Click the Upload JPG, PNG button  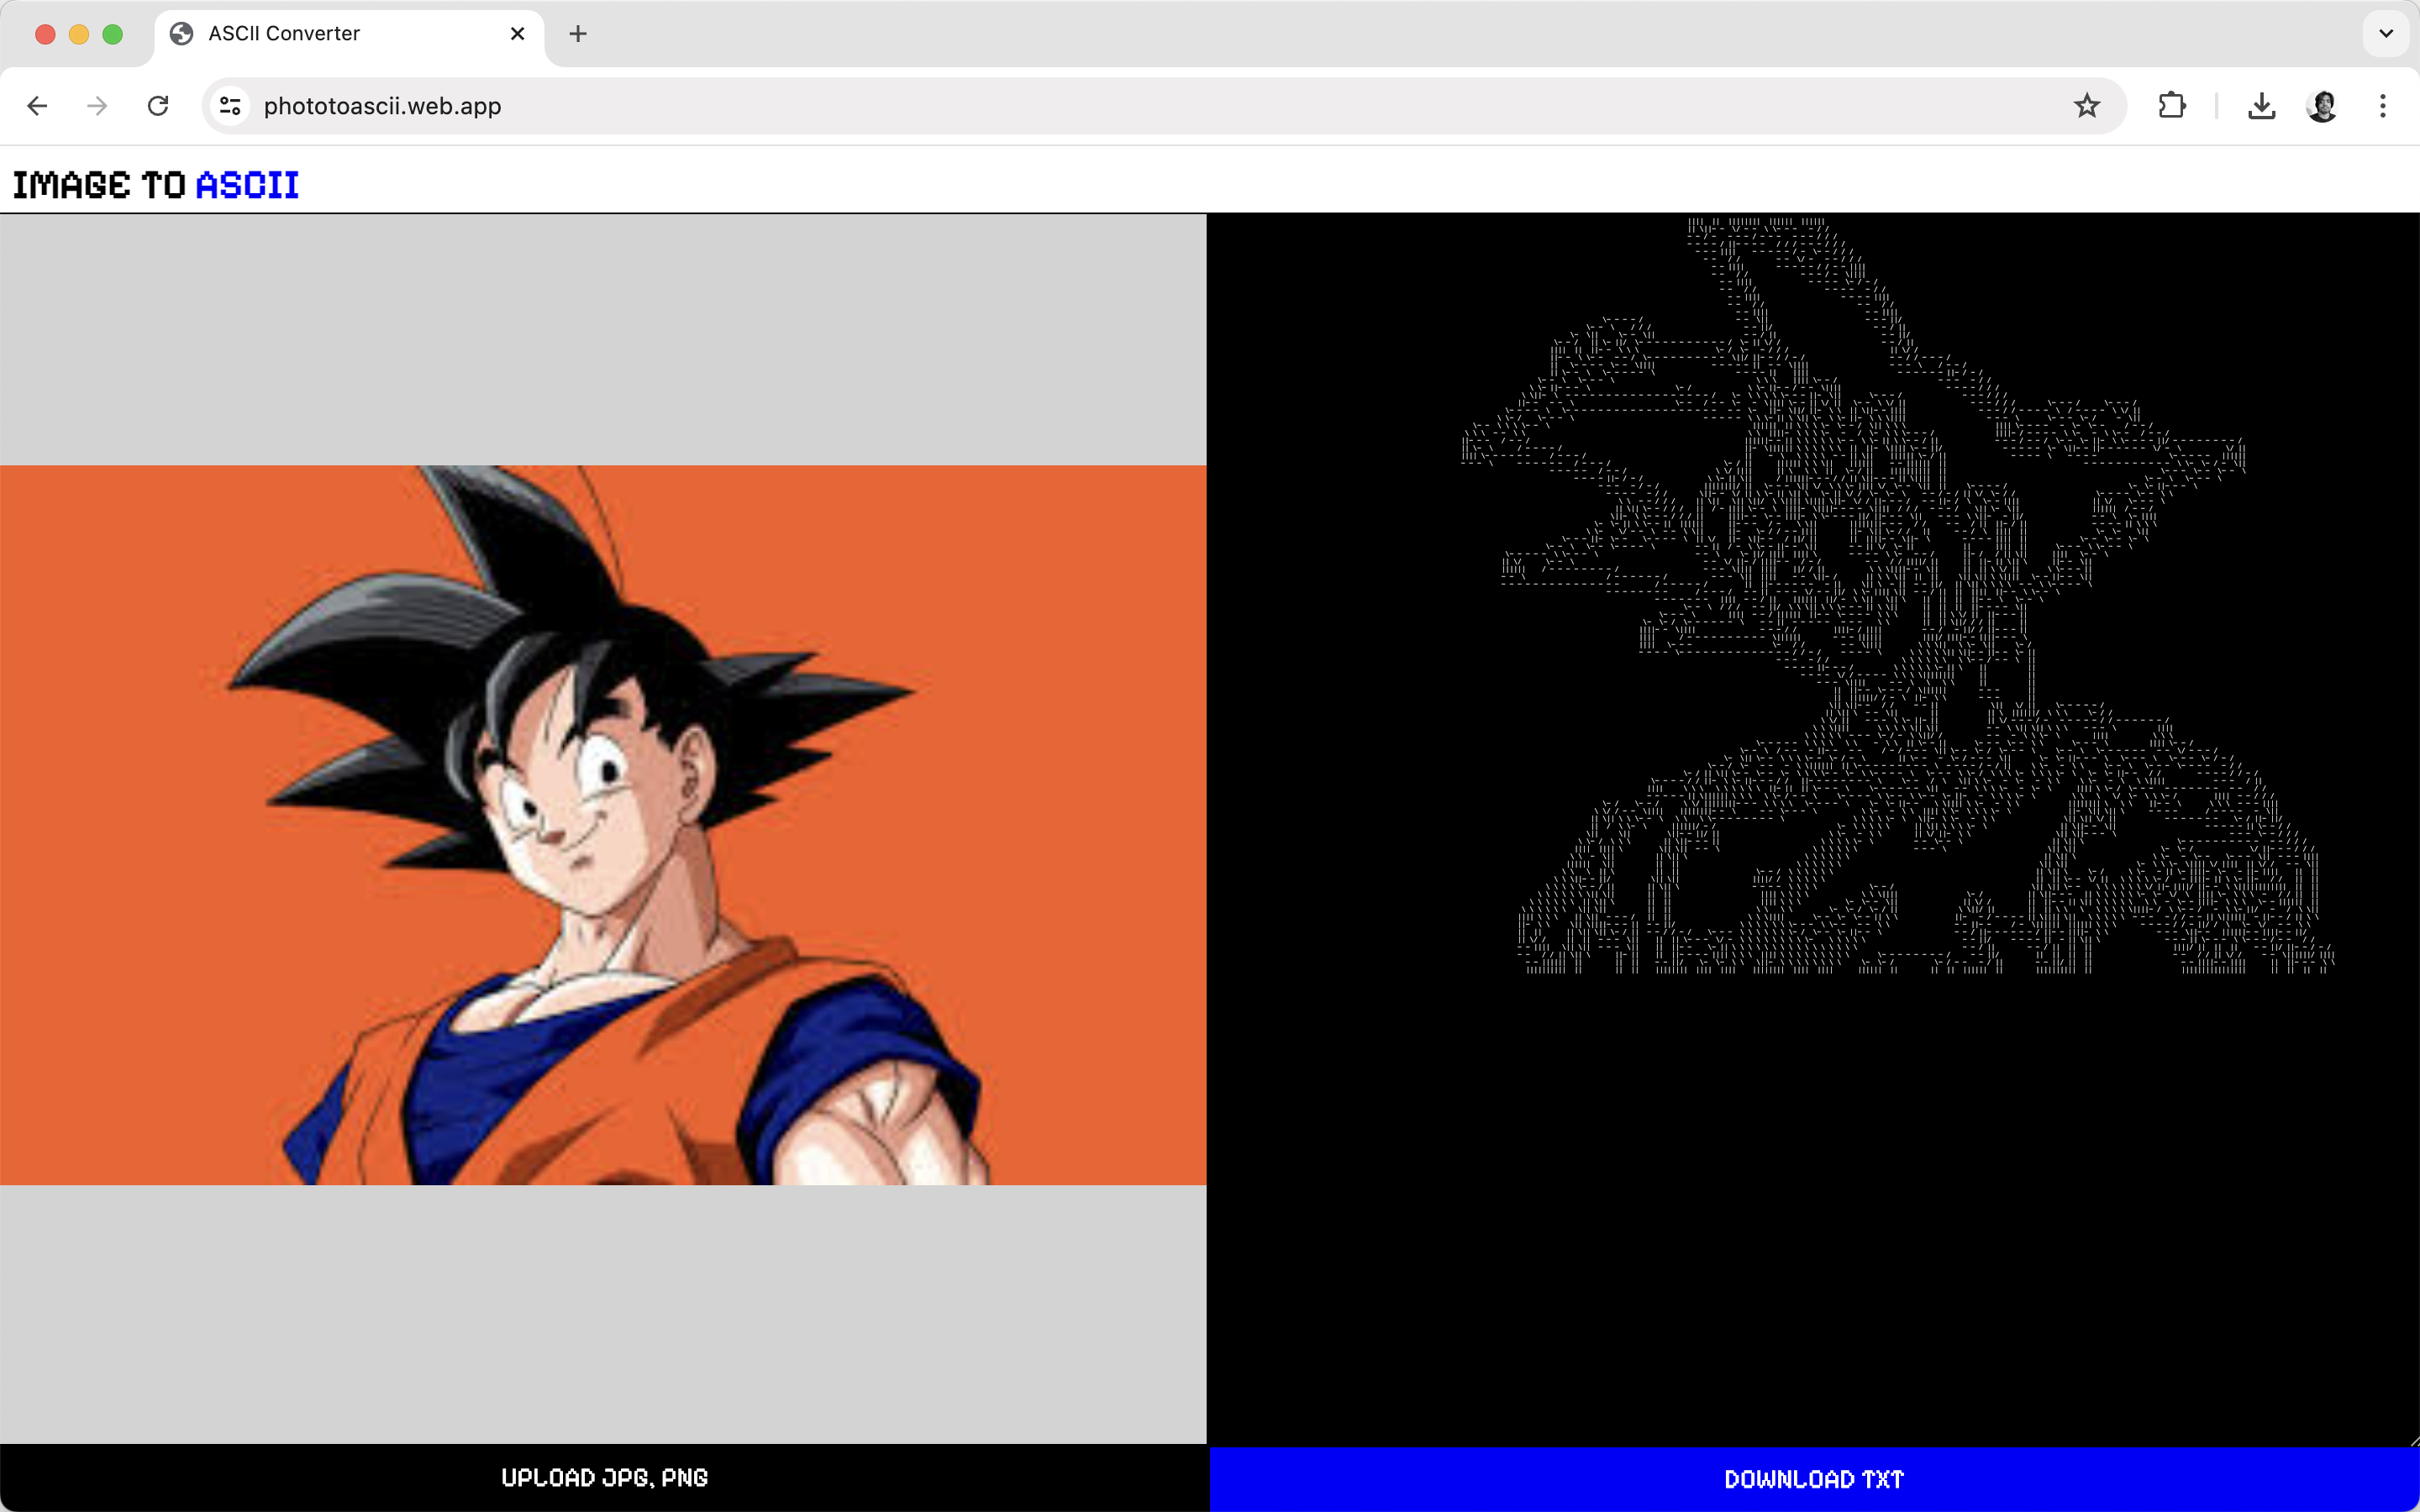tap(604, 1478)
